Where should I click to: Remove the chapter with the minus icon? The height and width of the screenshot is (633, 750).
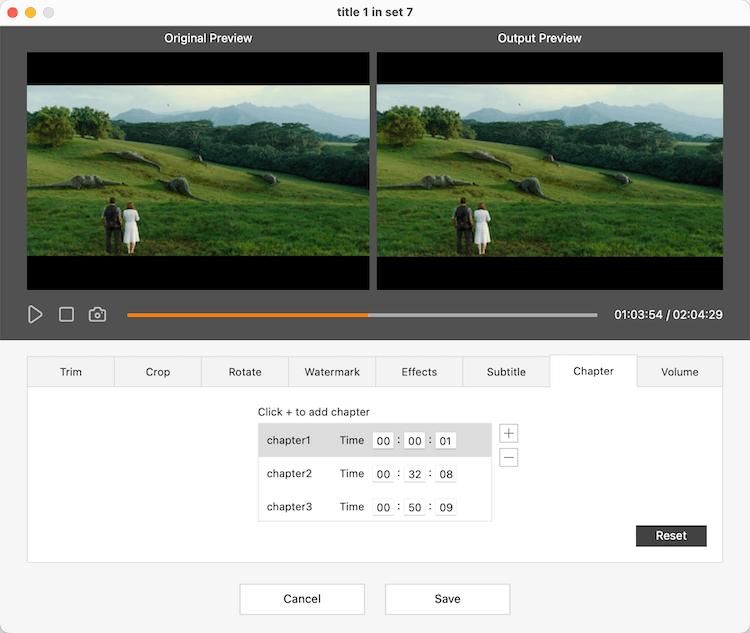tap(508, 458)
